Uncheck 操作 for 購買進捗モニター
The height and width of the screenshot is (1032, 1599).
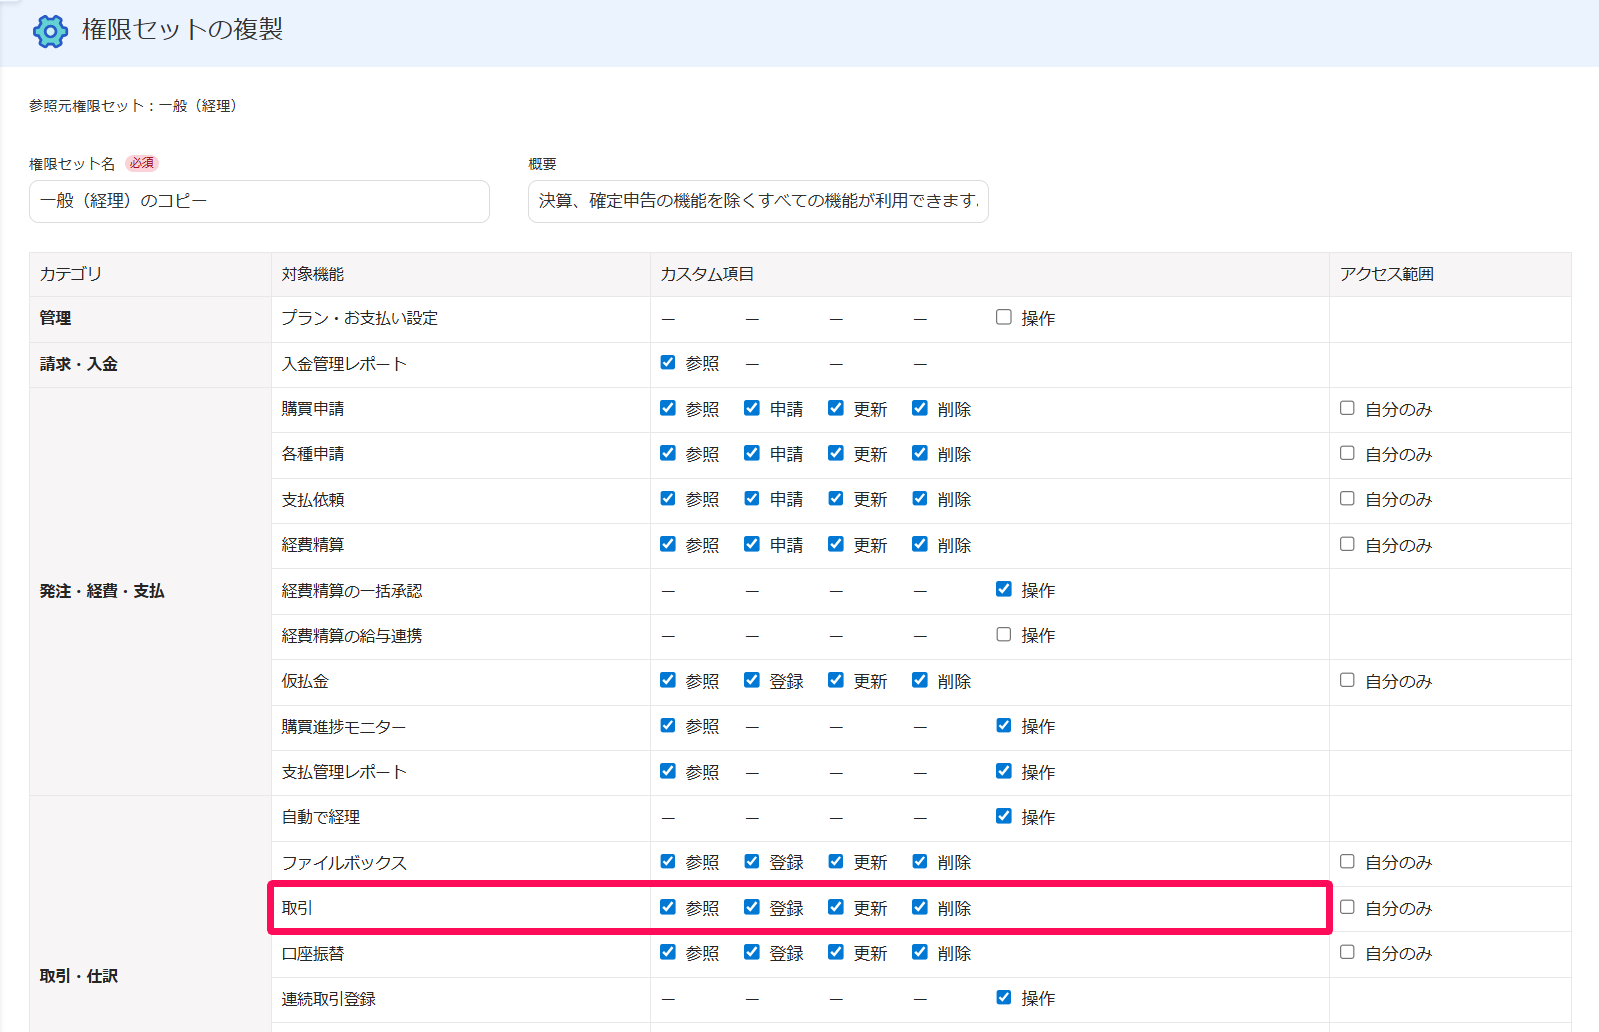pos(1004,725)
